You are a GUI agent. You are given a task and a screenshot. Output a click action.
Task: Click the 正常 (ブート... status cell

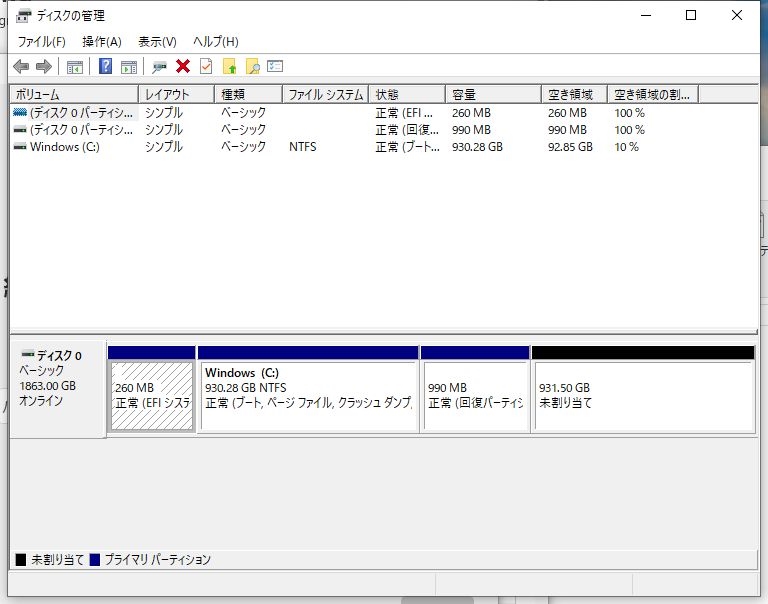[407, 146]
